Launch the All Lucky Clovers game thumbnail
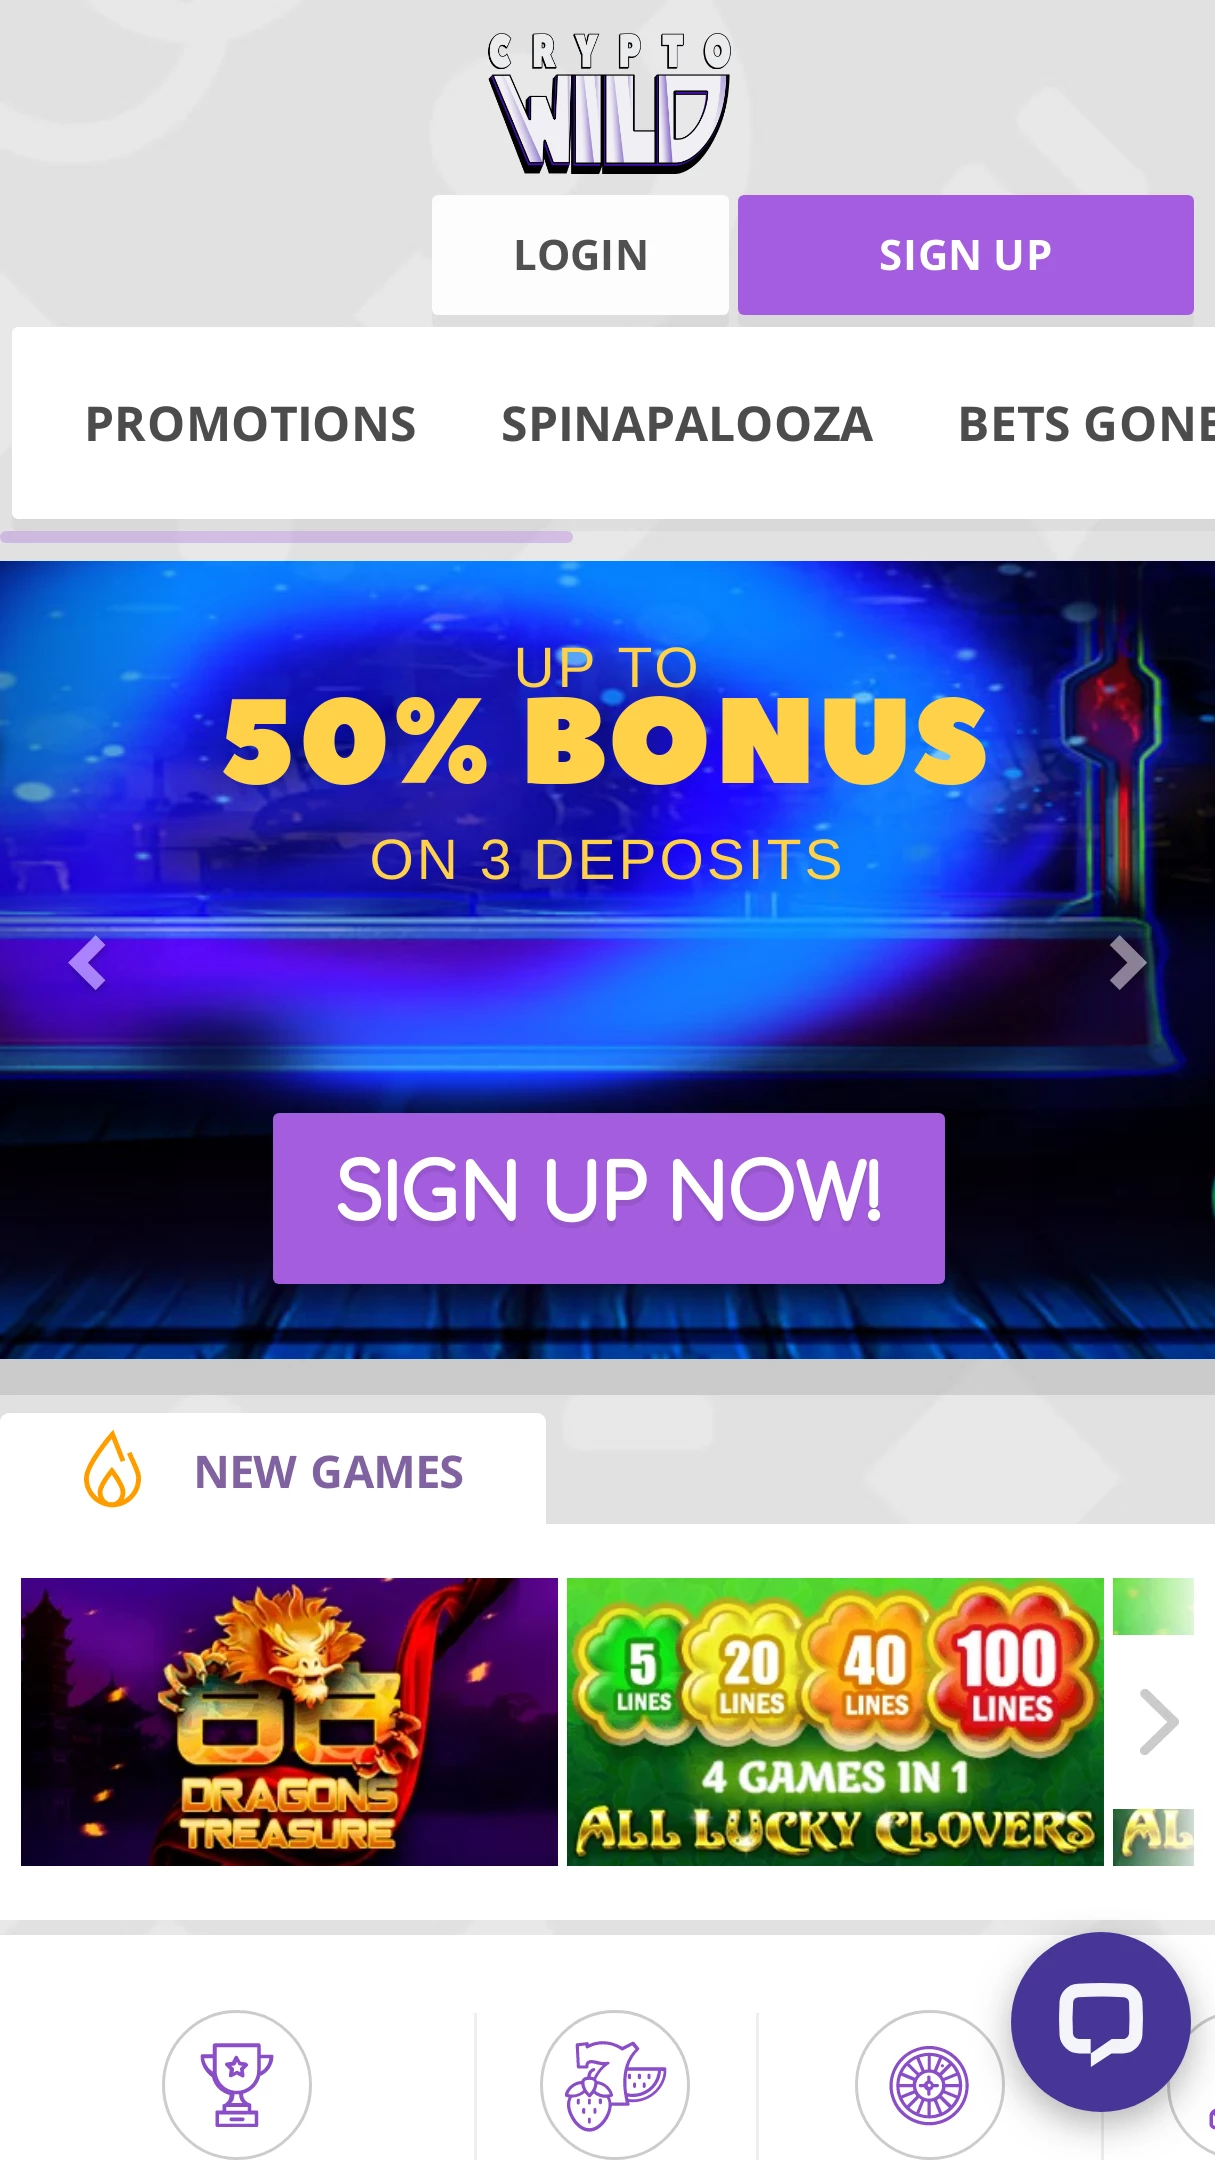Image resolution: width=1215 pixels, height=2160 pixels. tap(835, 1722)
